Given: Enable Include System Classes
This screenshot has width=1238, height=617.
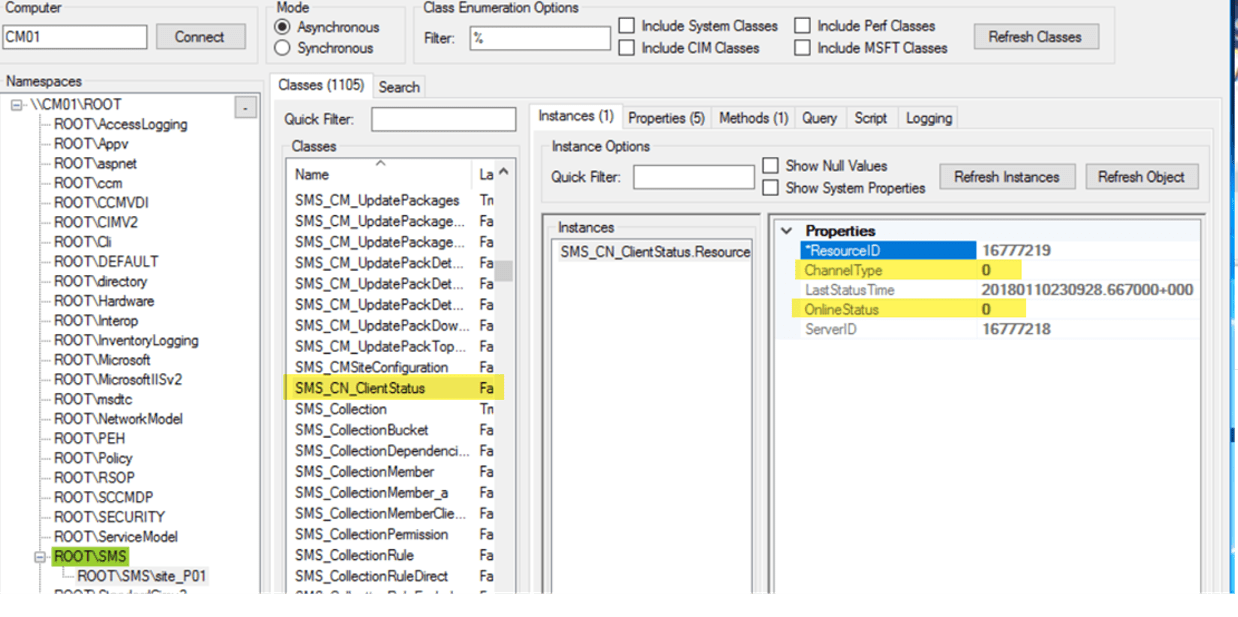Looking at the screenshot, I should pos(626,26).
